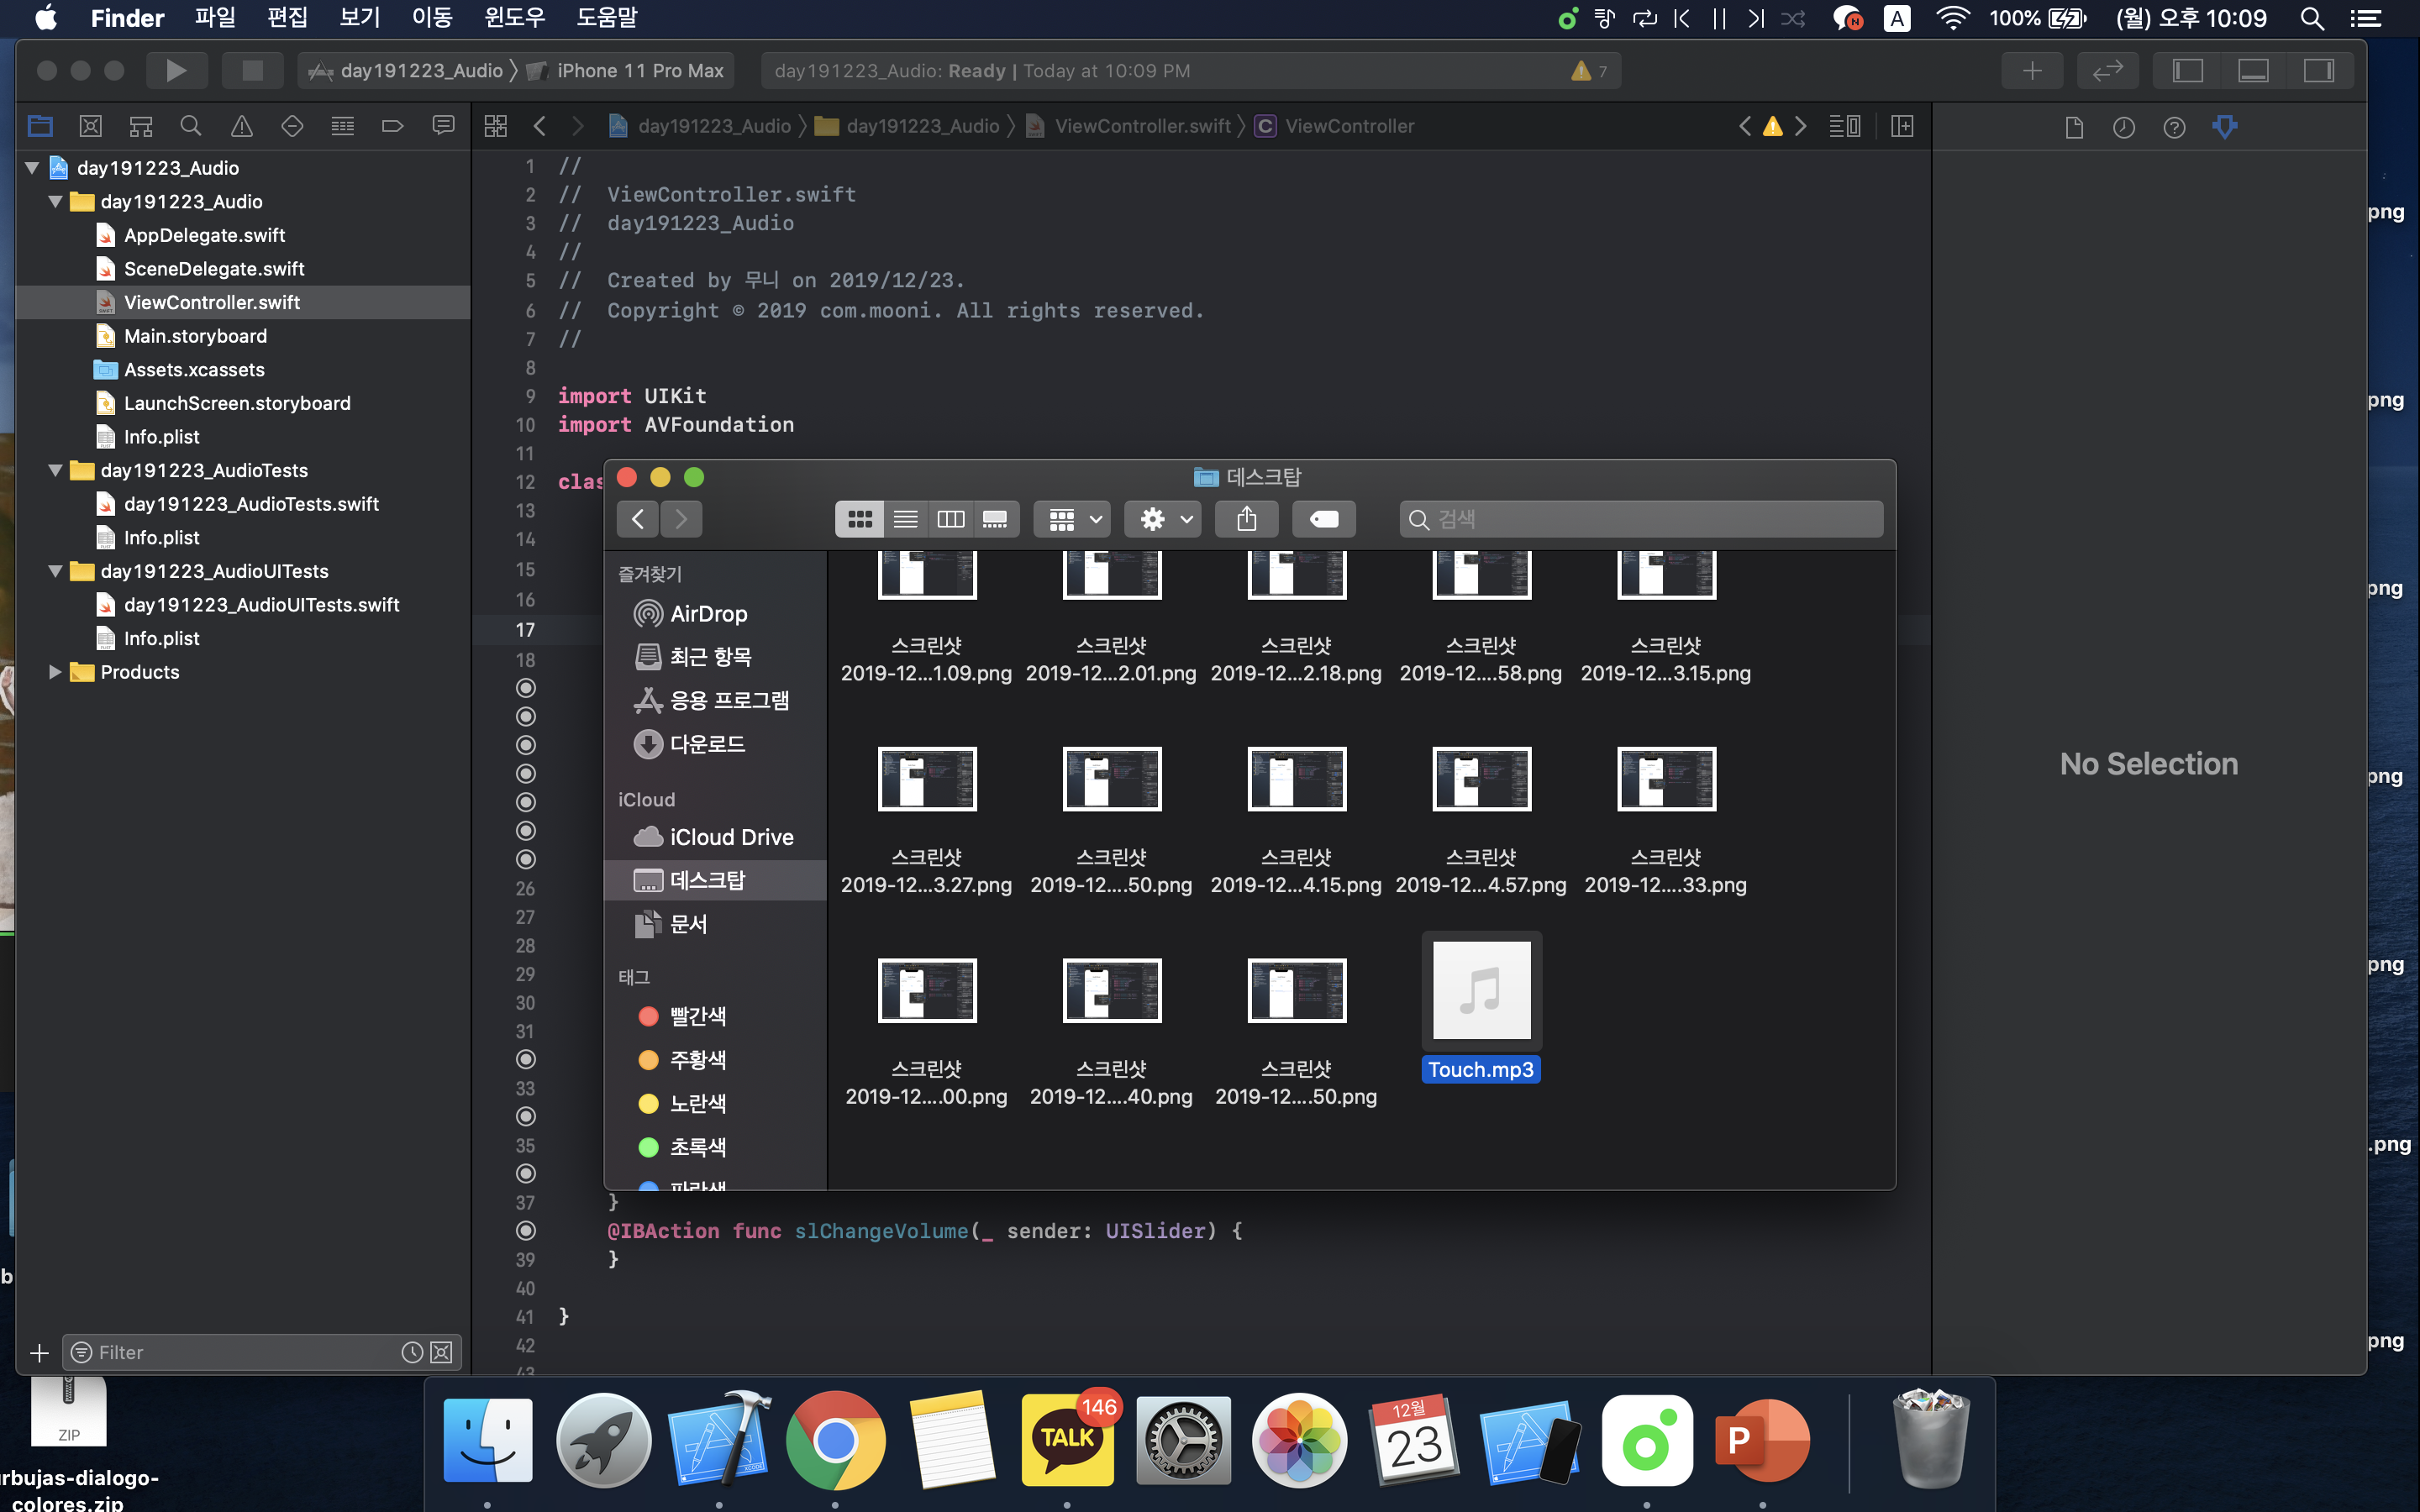The width and height of the screenshot is (2420, 1512).
Task: Toggle the debug area panel
Action: pyautogui.click(x=2253, y=71)
